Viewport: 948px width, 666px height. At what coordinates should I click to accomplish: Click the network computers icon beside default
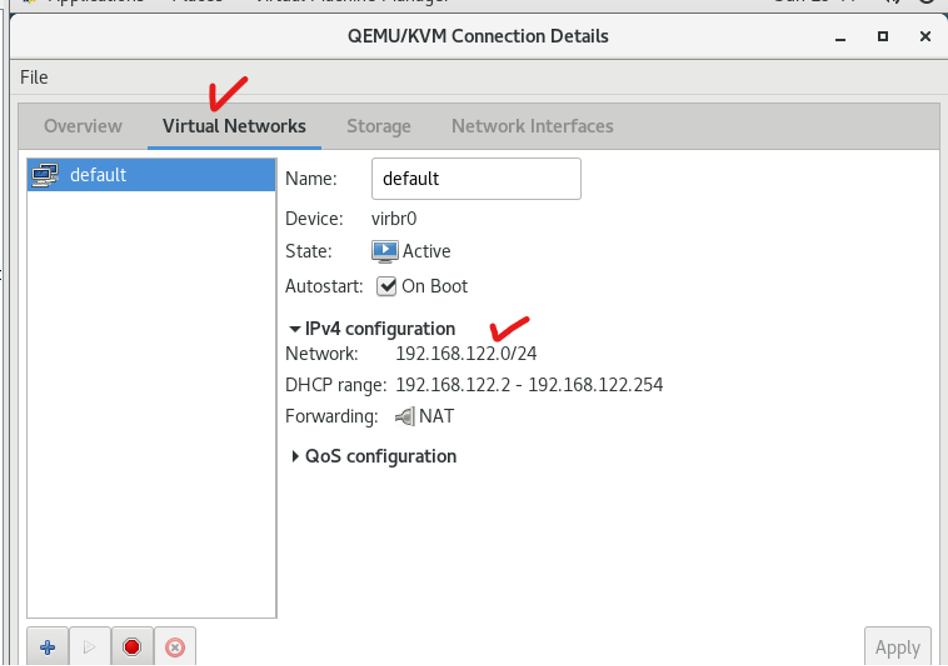click(x=45, y=175)
